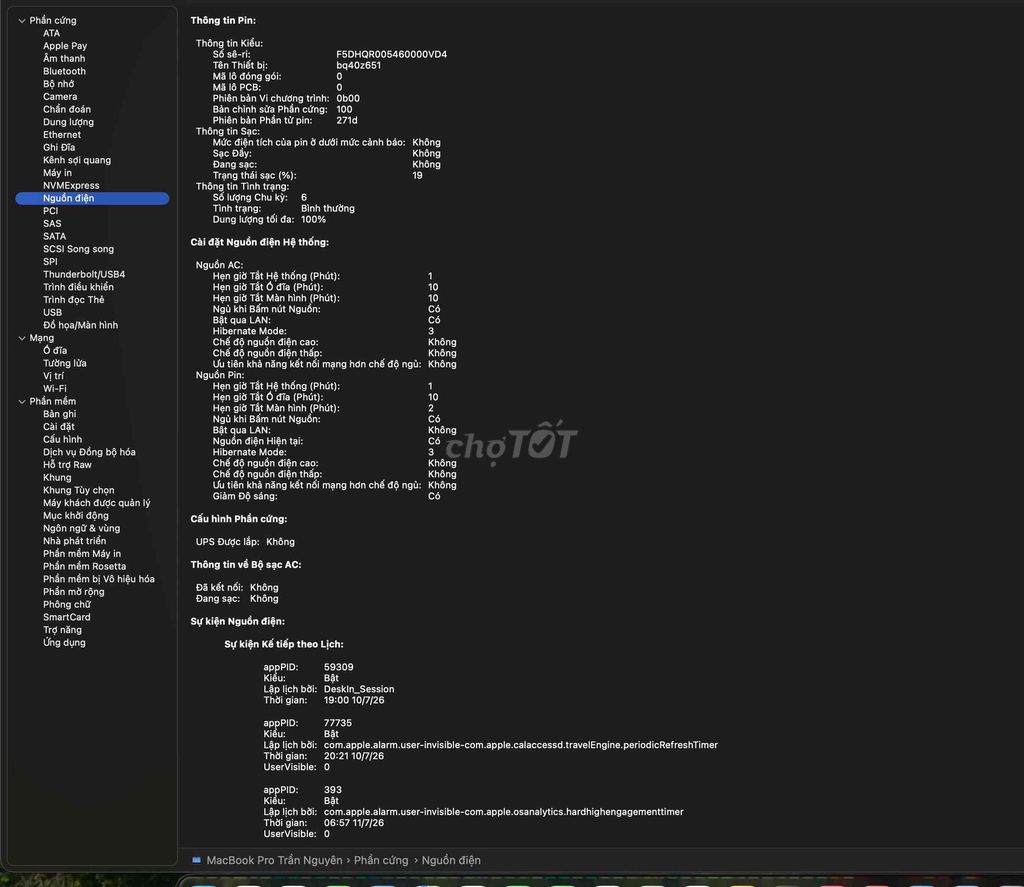Open the Bluetooth hardware entry
The image size is (1024, 887).
[x=64, y=71]
